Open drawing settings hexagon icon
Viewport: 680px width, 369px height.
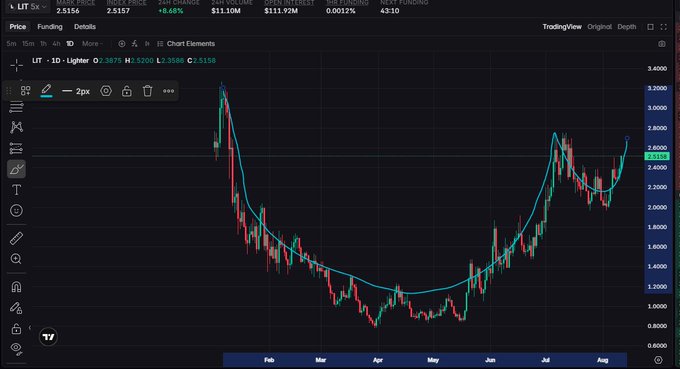pyautogui.click(x=106, y=91)
